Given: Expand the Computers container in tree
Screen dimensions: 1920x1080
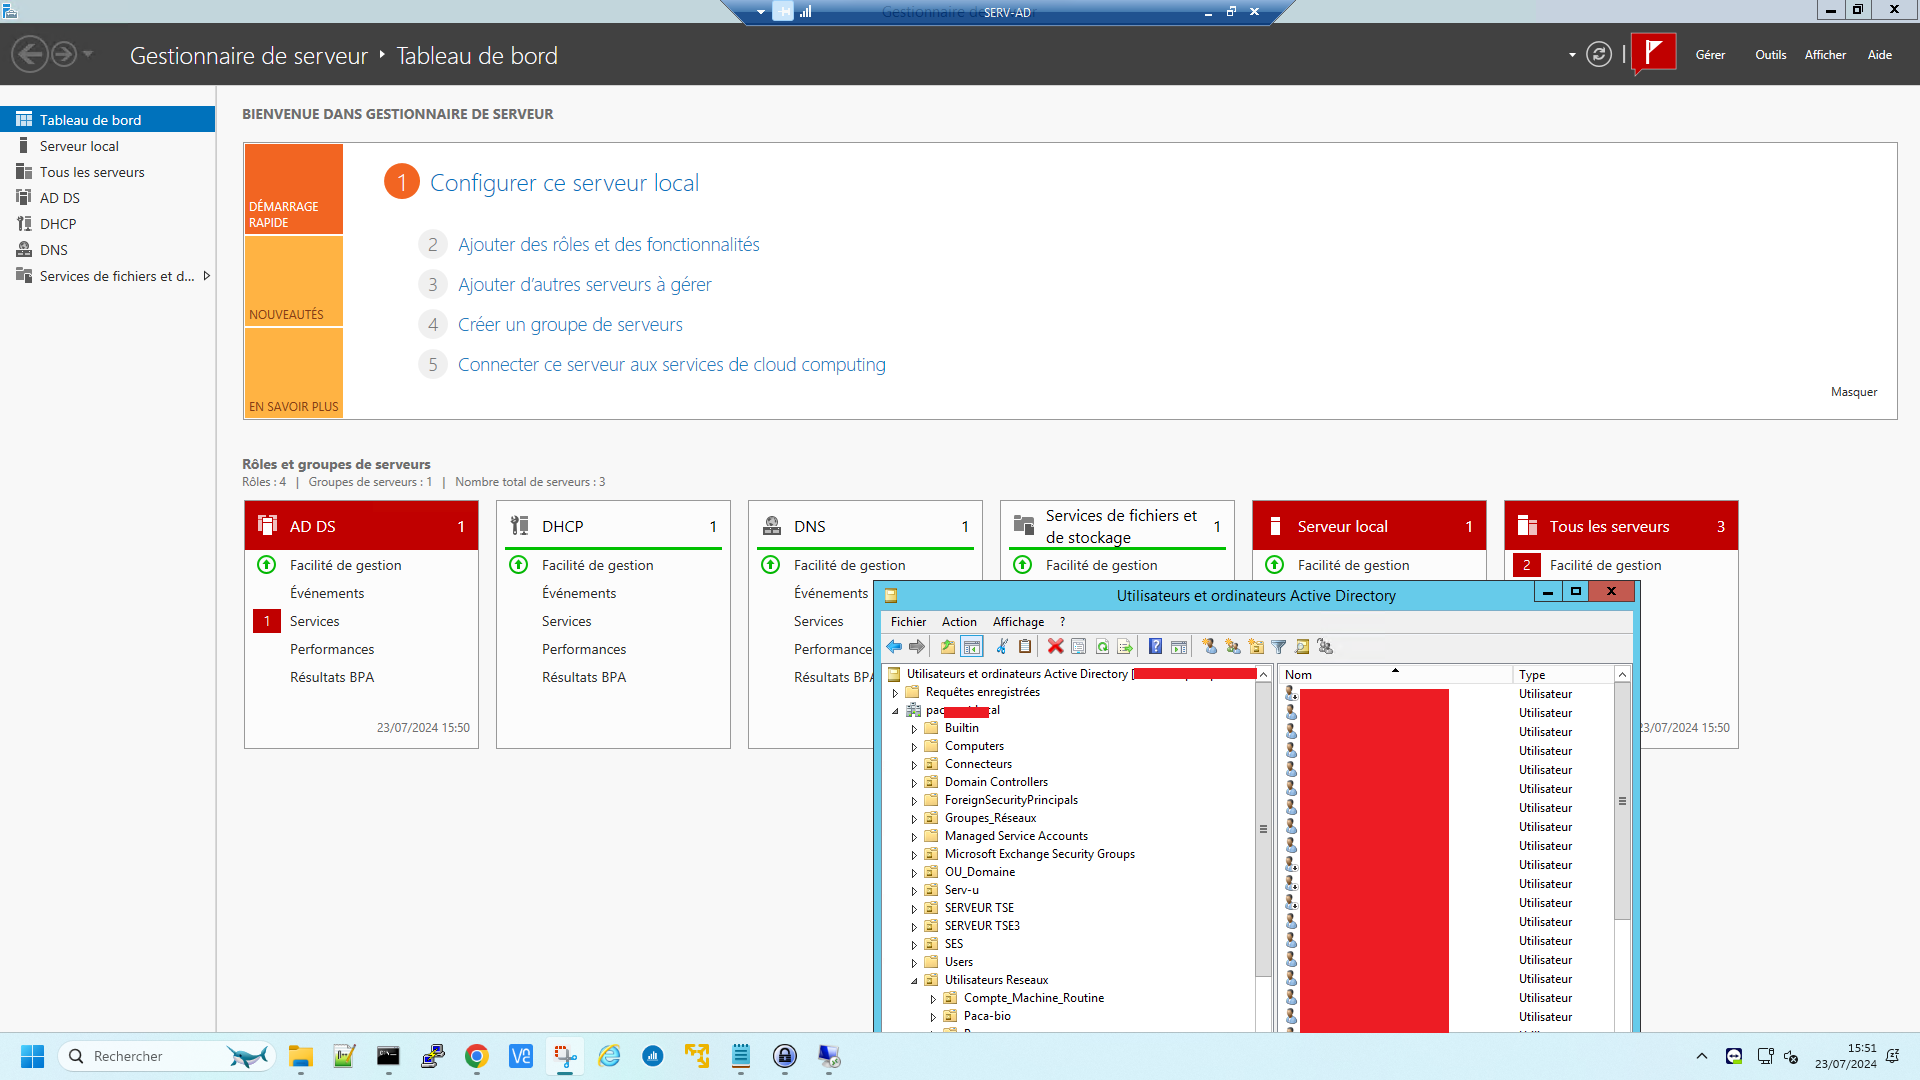Looking at the screenshot, I should pyautogui.click(x=914, y=747).
